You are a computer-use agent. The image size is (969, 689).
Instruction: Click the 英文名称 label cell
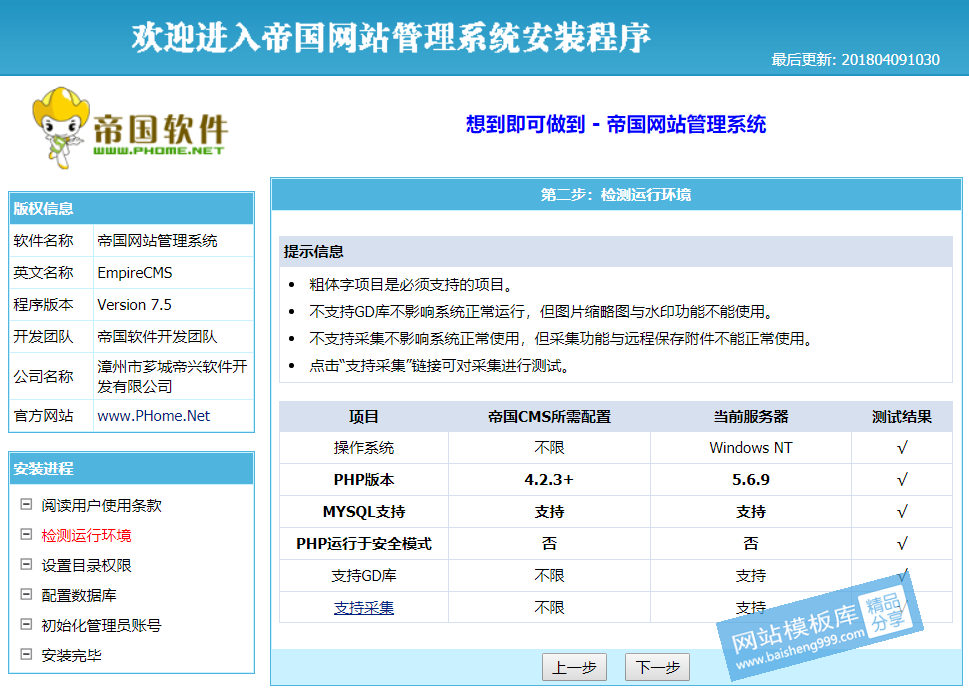pos(51,273)
